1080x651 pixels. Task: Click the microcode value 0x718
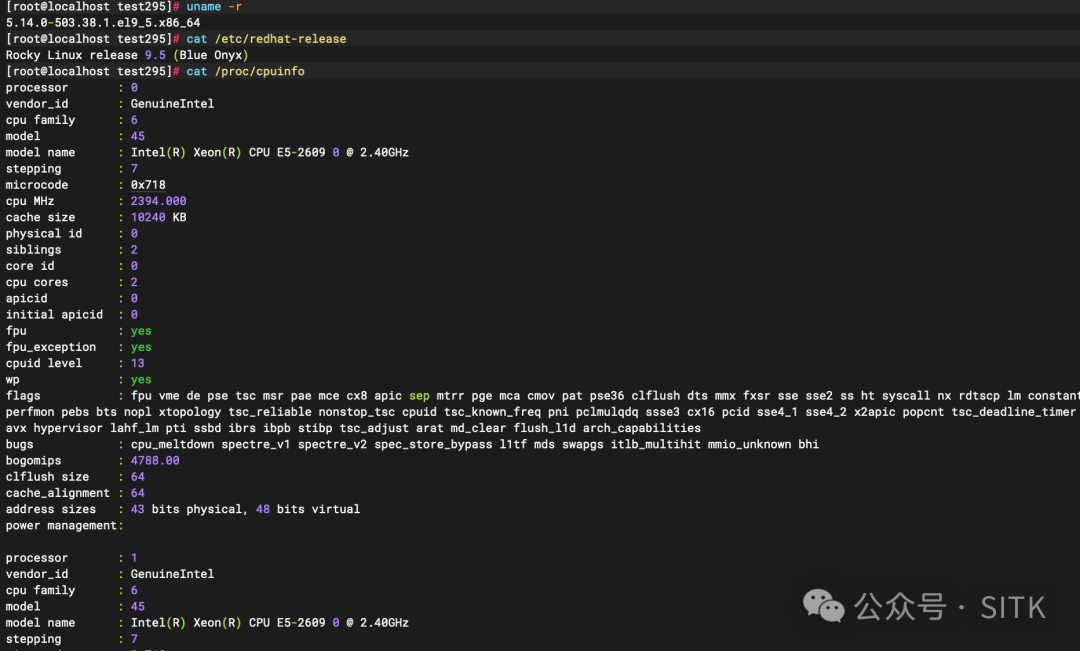[x=148, y=185]
